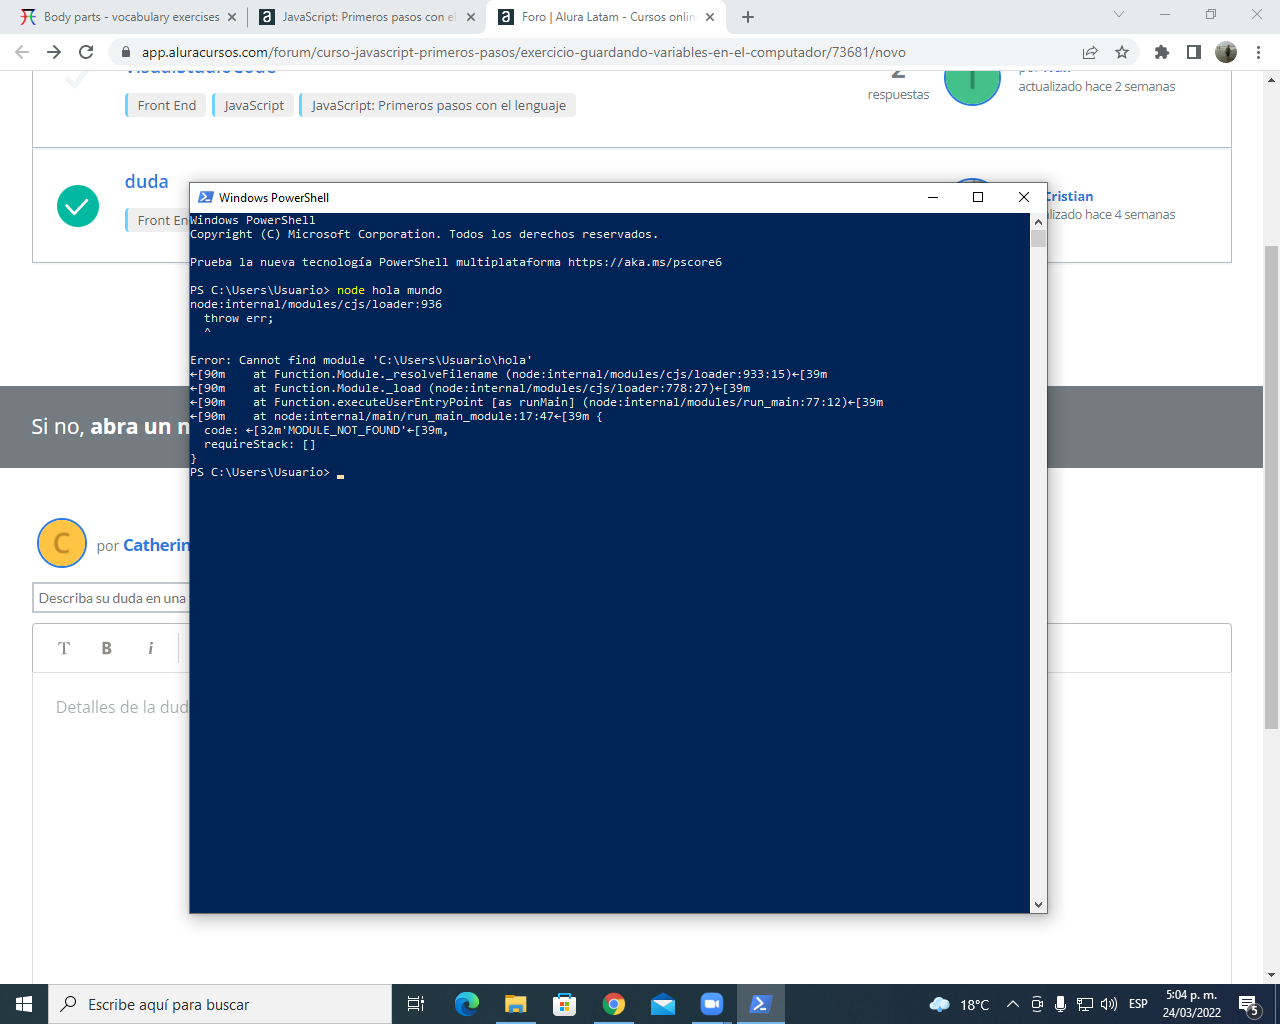
Task: Click the microphone icon in system tray
Action: click(1060, 1004)
